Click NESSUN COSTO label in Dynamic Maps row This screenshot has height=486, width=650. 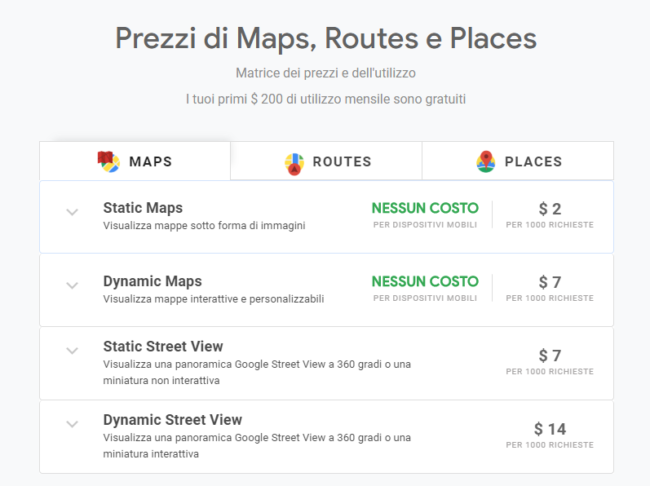coord(425,282)
